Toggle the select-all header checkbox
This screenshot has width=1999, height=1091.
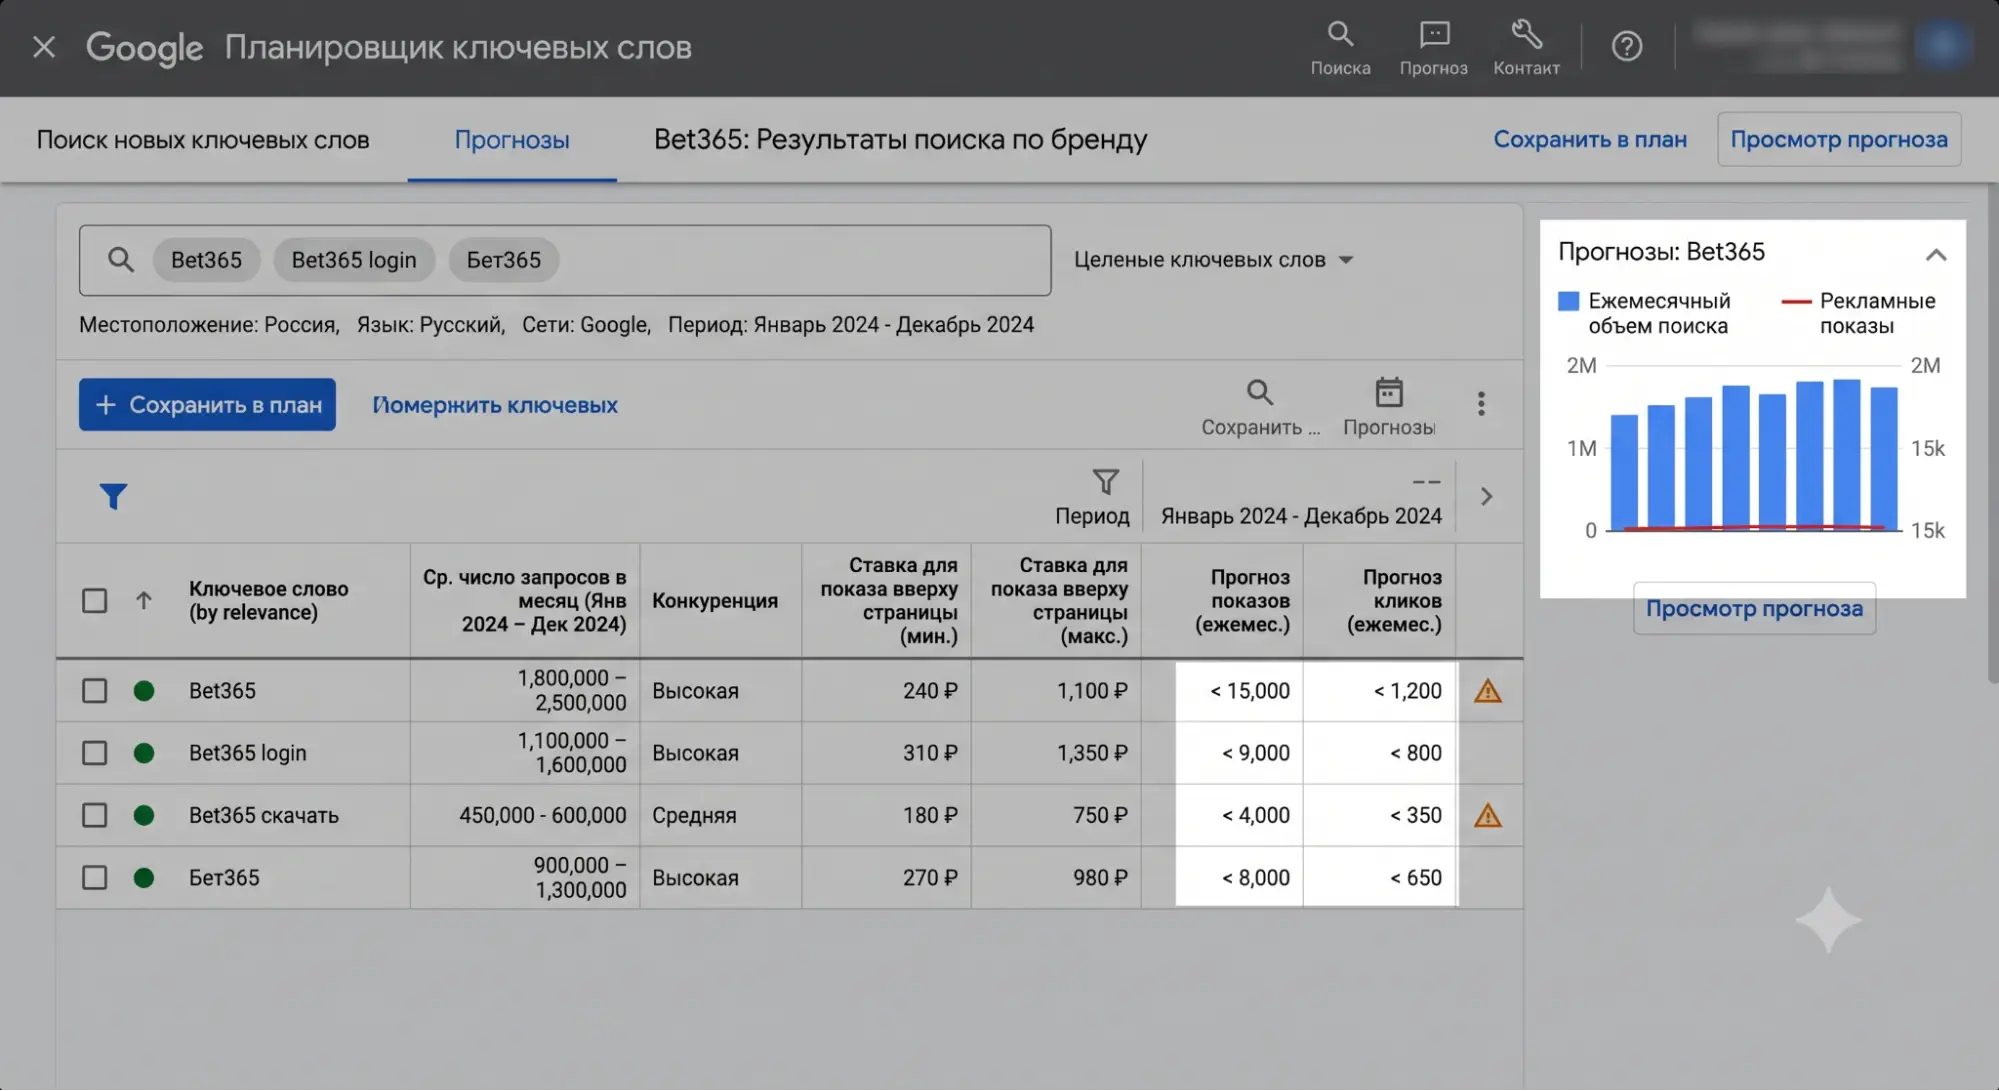pyautogui.click(x=94, y=600)
